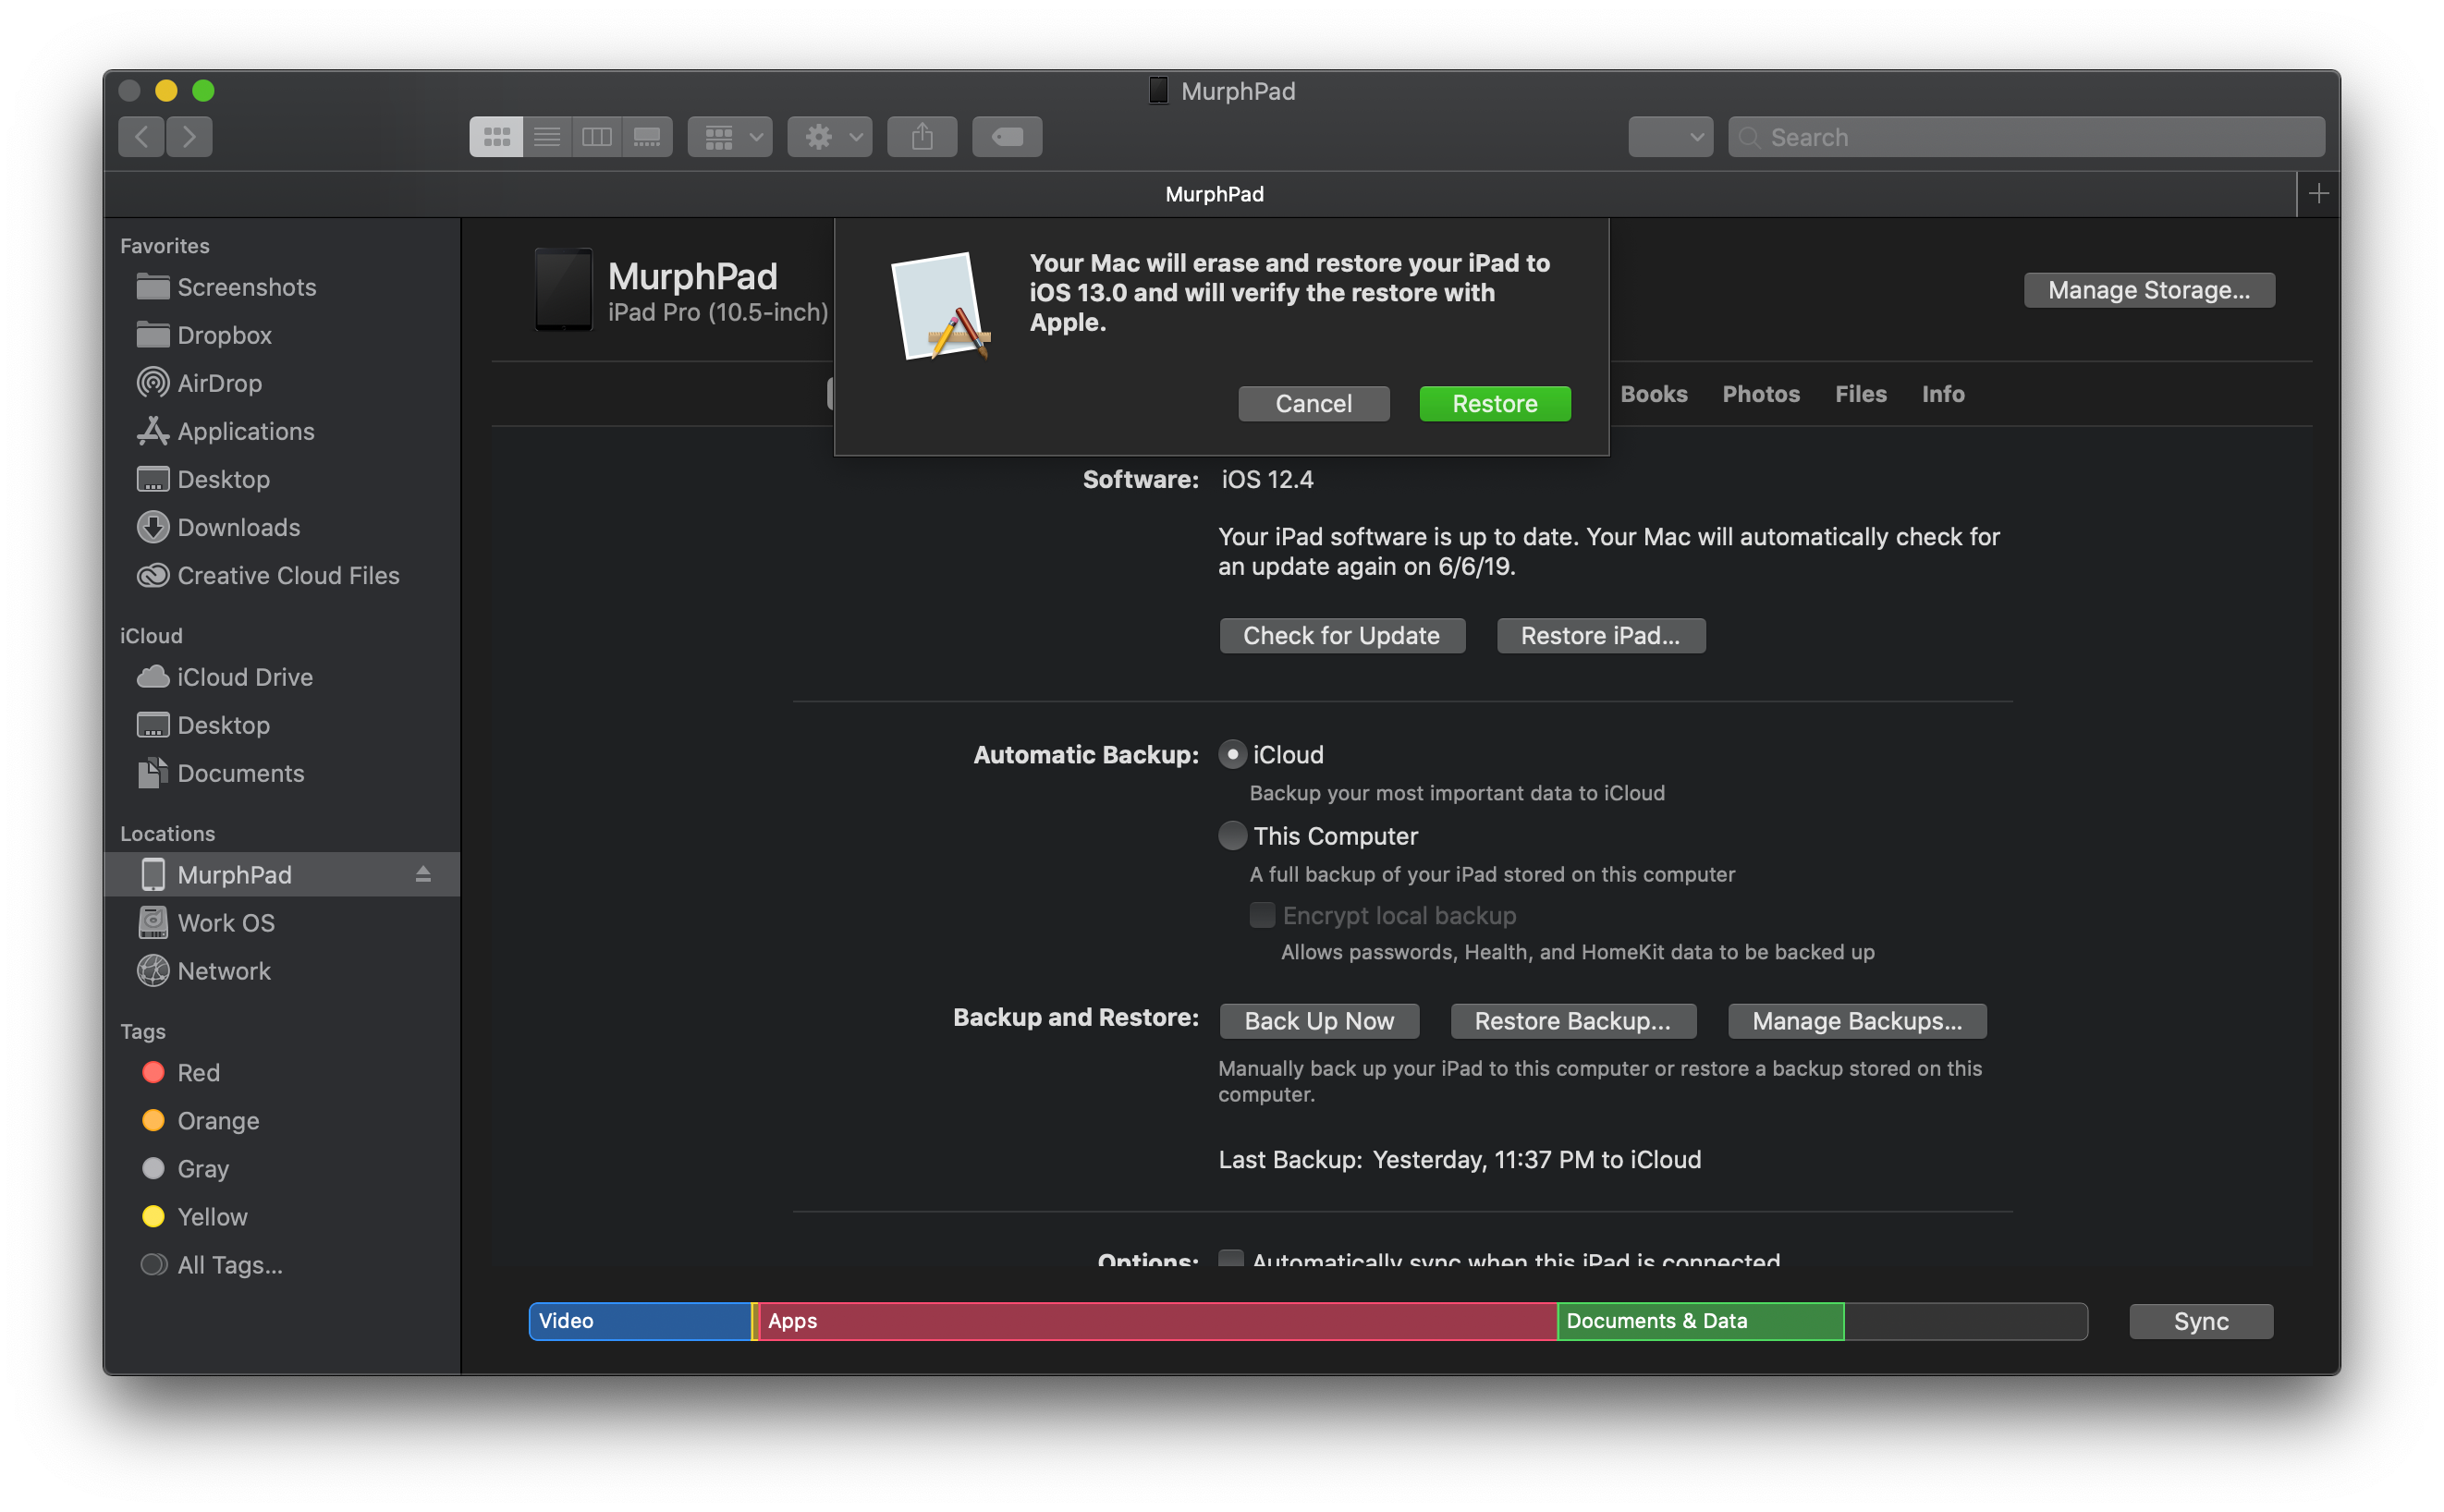This screenshot has height=1512, width=2444.
Task: Switch to the Info tab
Action: coord(1943,394)
